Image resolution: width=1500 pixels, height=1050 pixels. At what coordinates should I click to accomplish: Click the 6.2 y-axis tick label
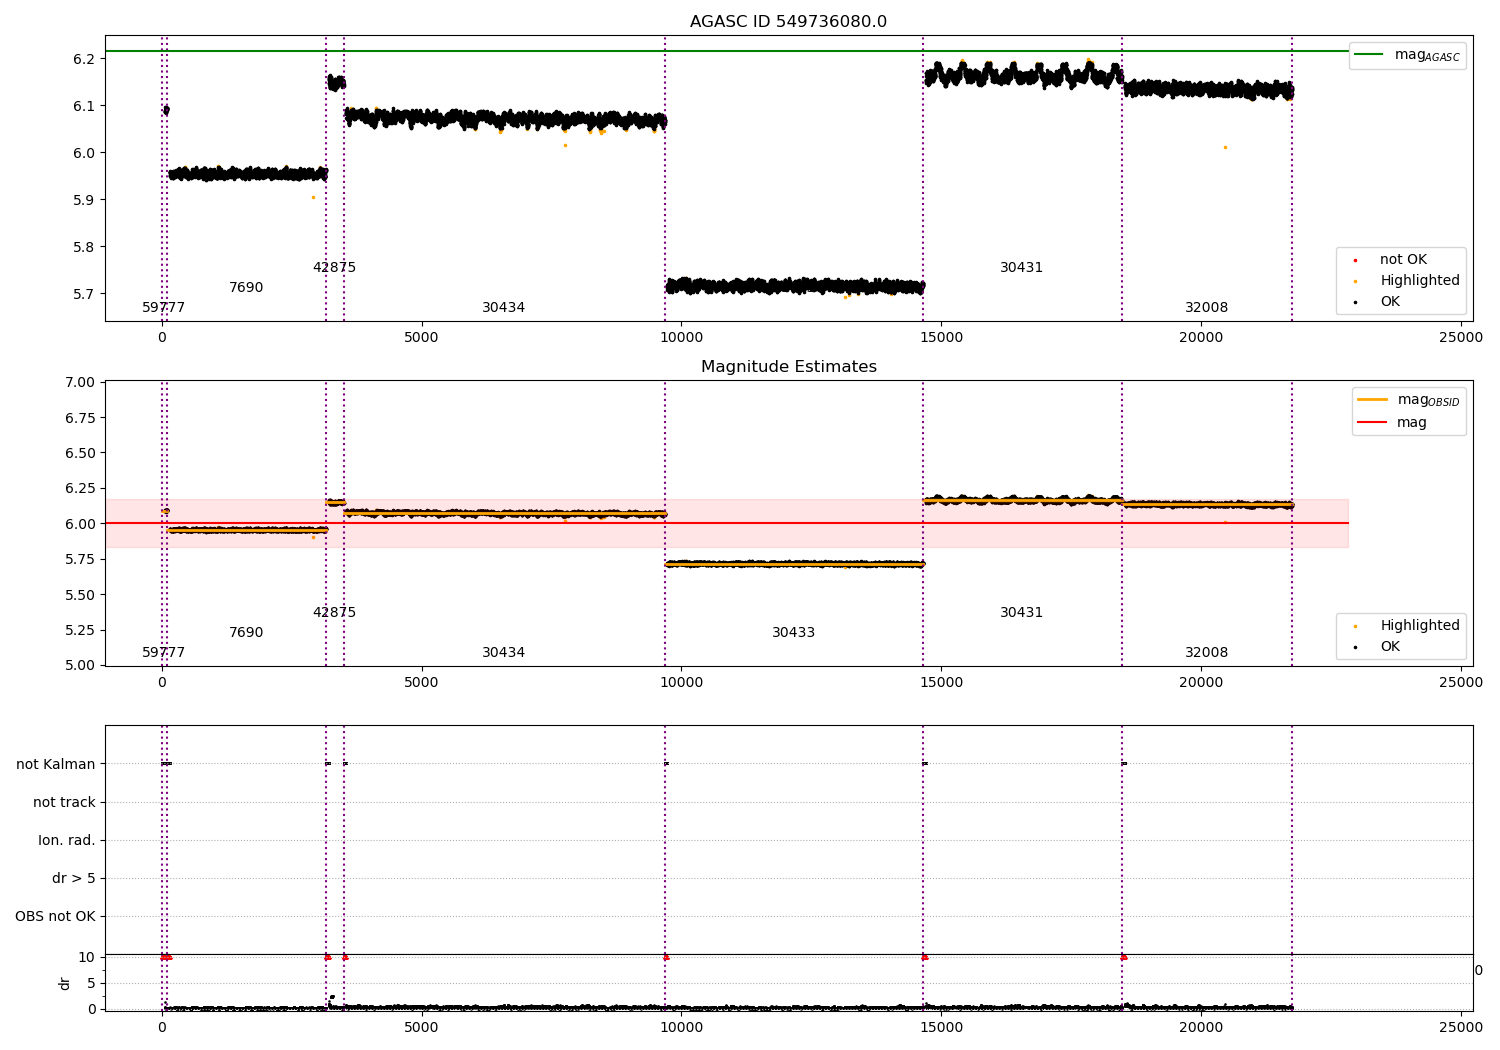coord(84,59)
